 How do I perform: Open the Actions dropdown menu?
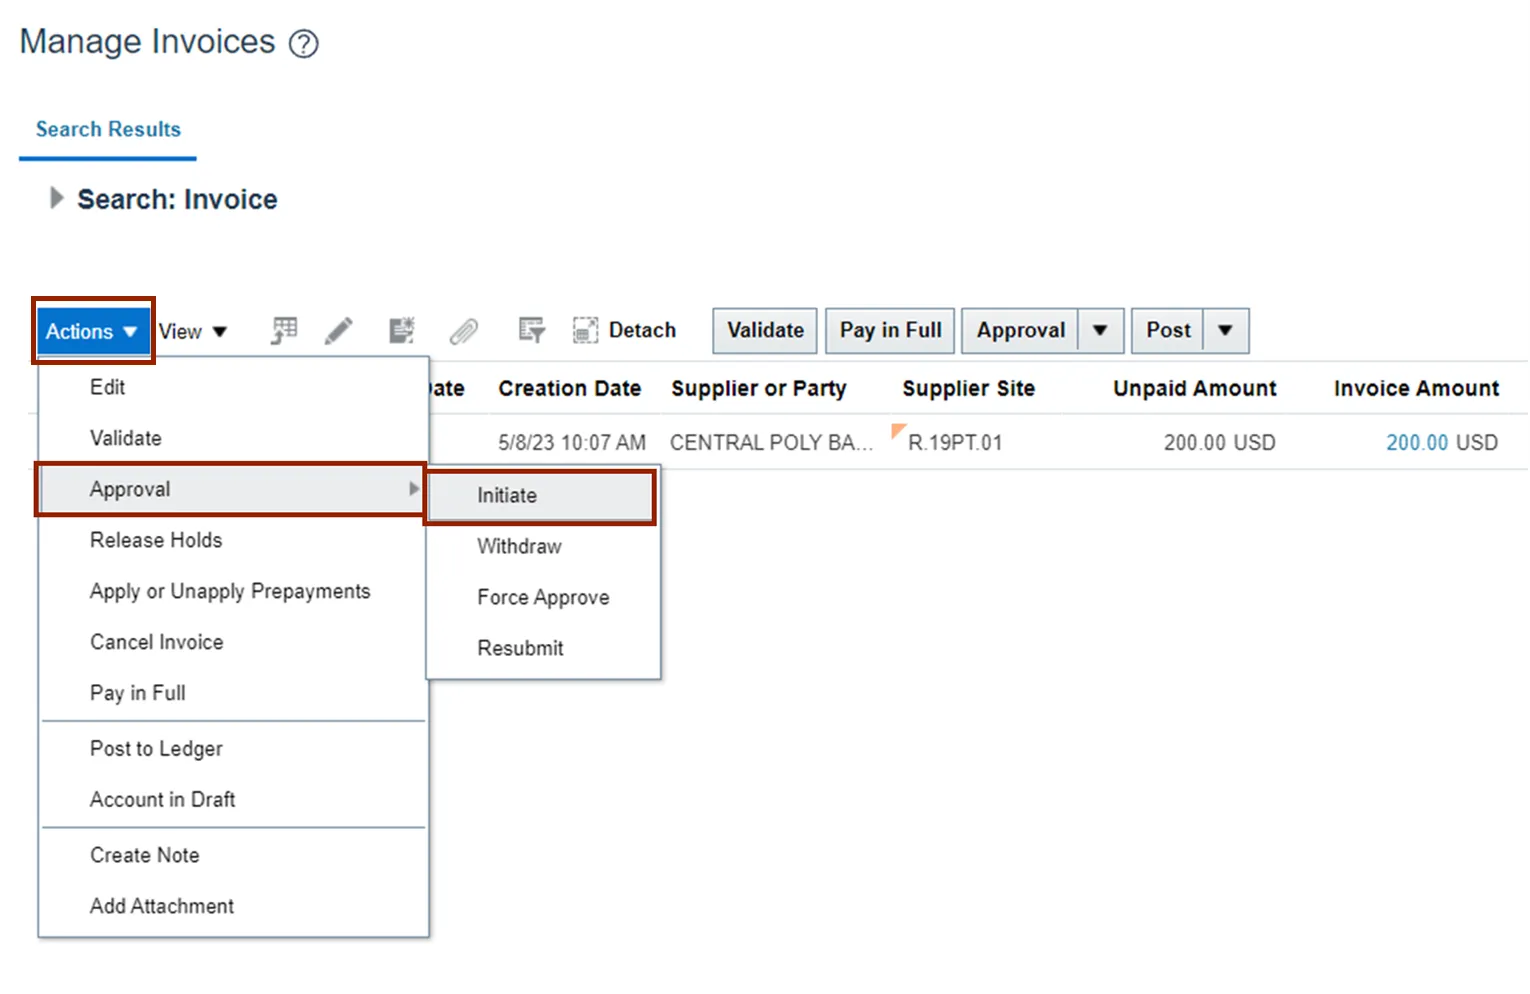tap(92, 331)
